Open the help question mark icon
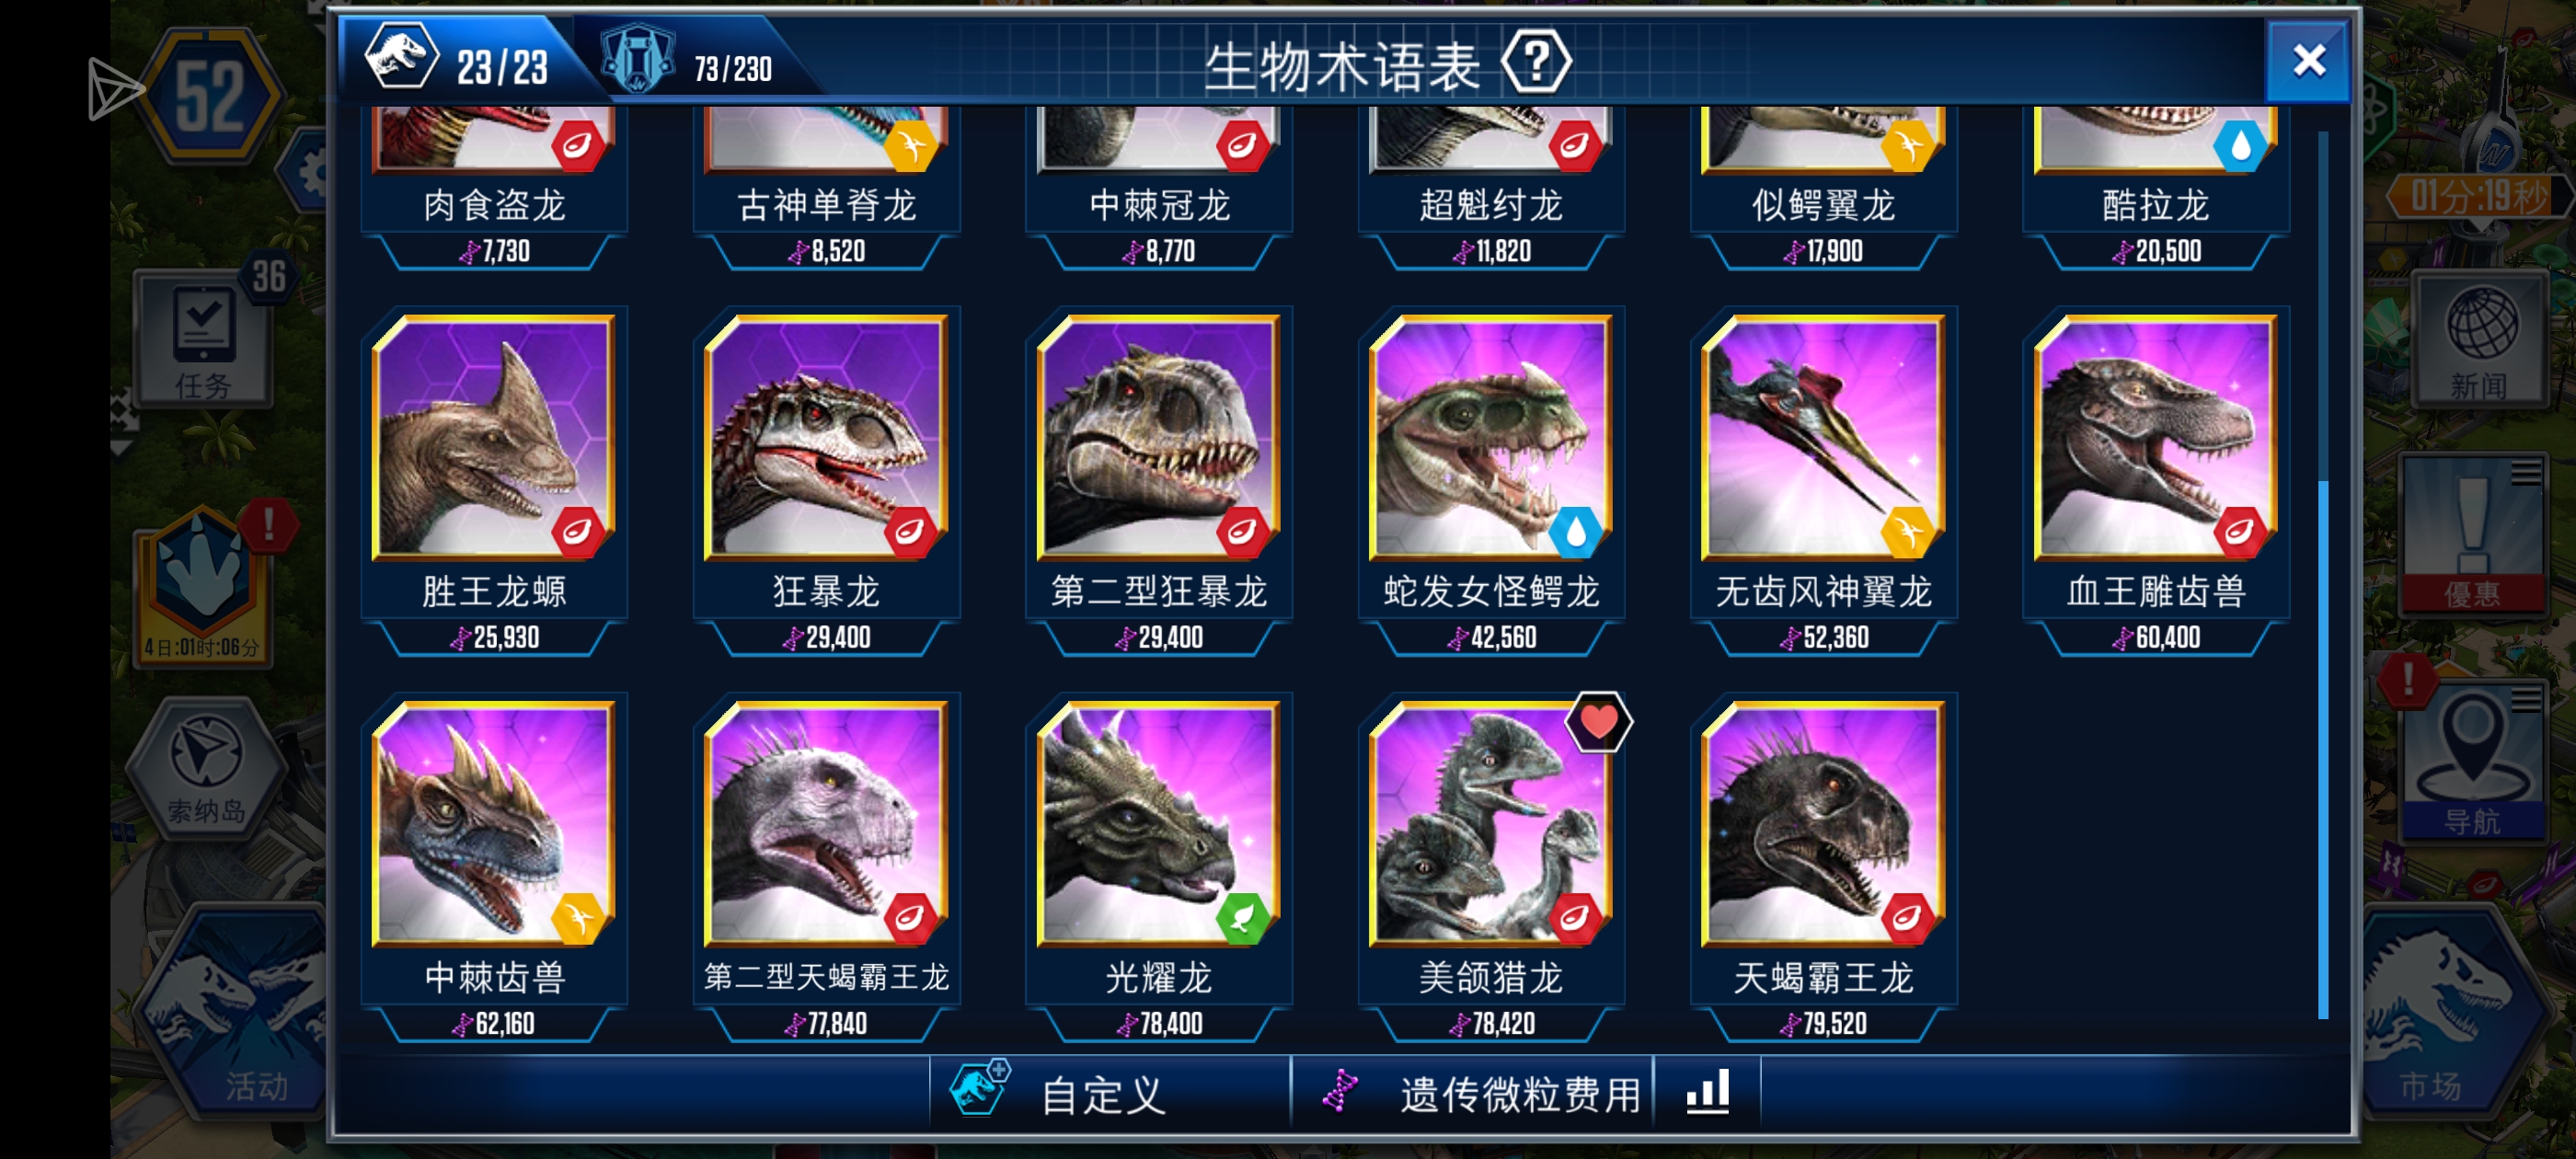This screenshot has width=2576, height=1159. 1535,63
